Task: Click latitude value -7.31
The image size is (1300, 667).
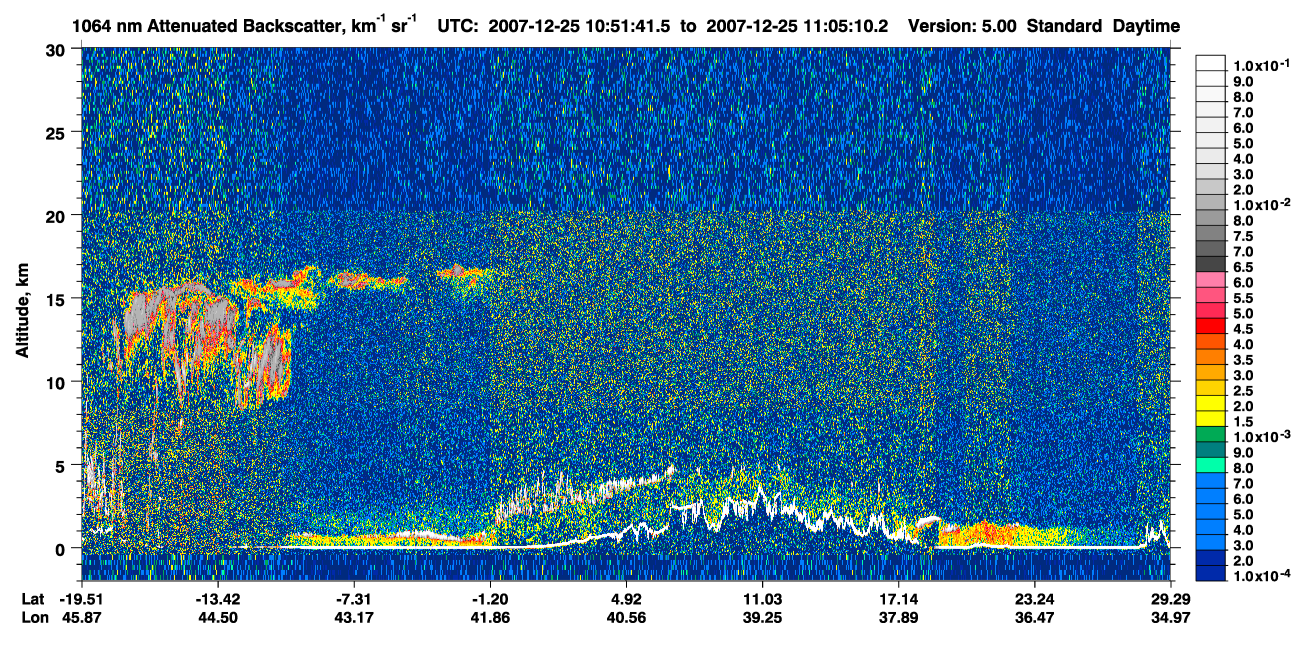Action: point(353,598)
